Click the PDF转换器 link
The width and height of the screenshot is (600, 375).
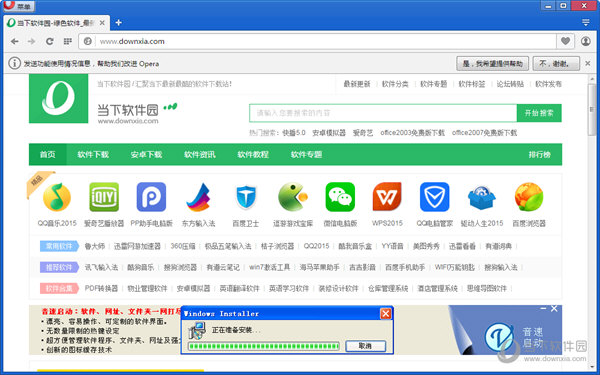pos(101,288)
